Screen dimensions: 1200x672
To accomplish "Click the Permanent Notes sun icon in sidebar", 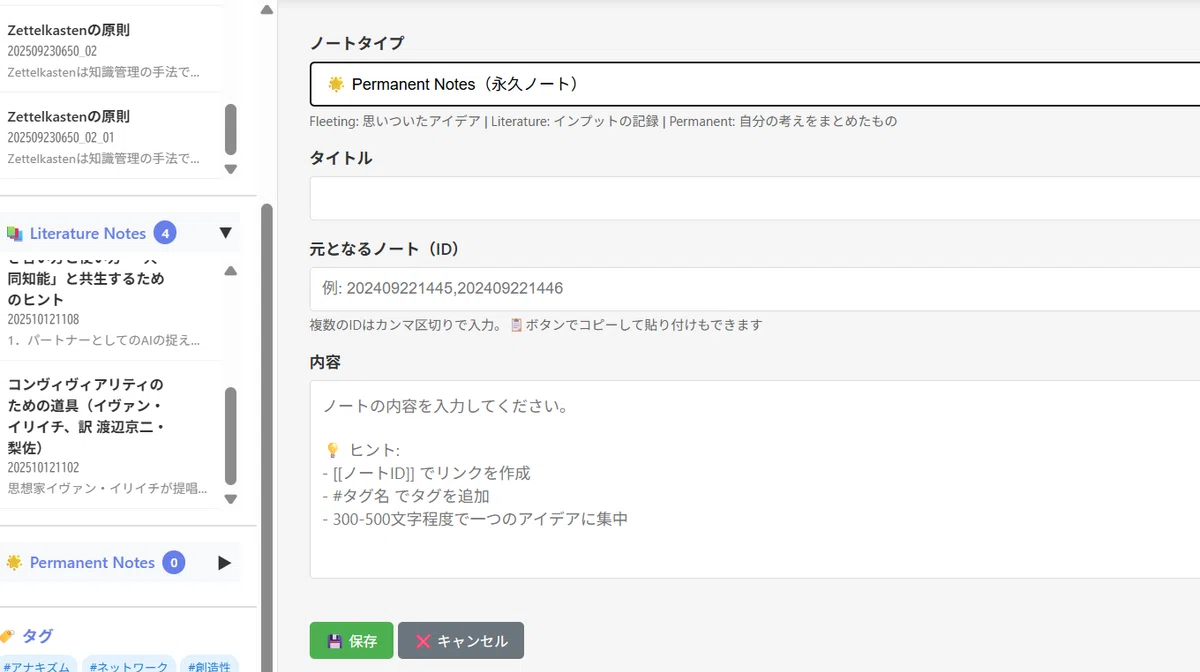I will point(14,562).
